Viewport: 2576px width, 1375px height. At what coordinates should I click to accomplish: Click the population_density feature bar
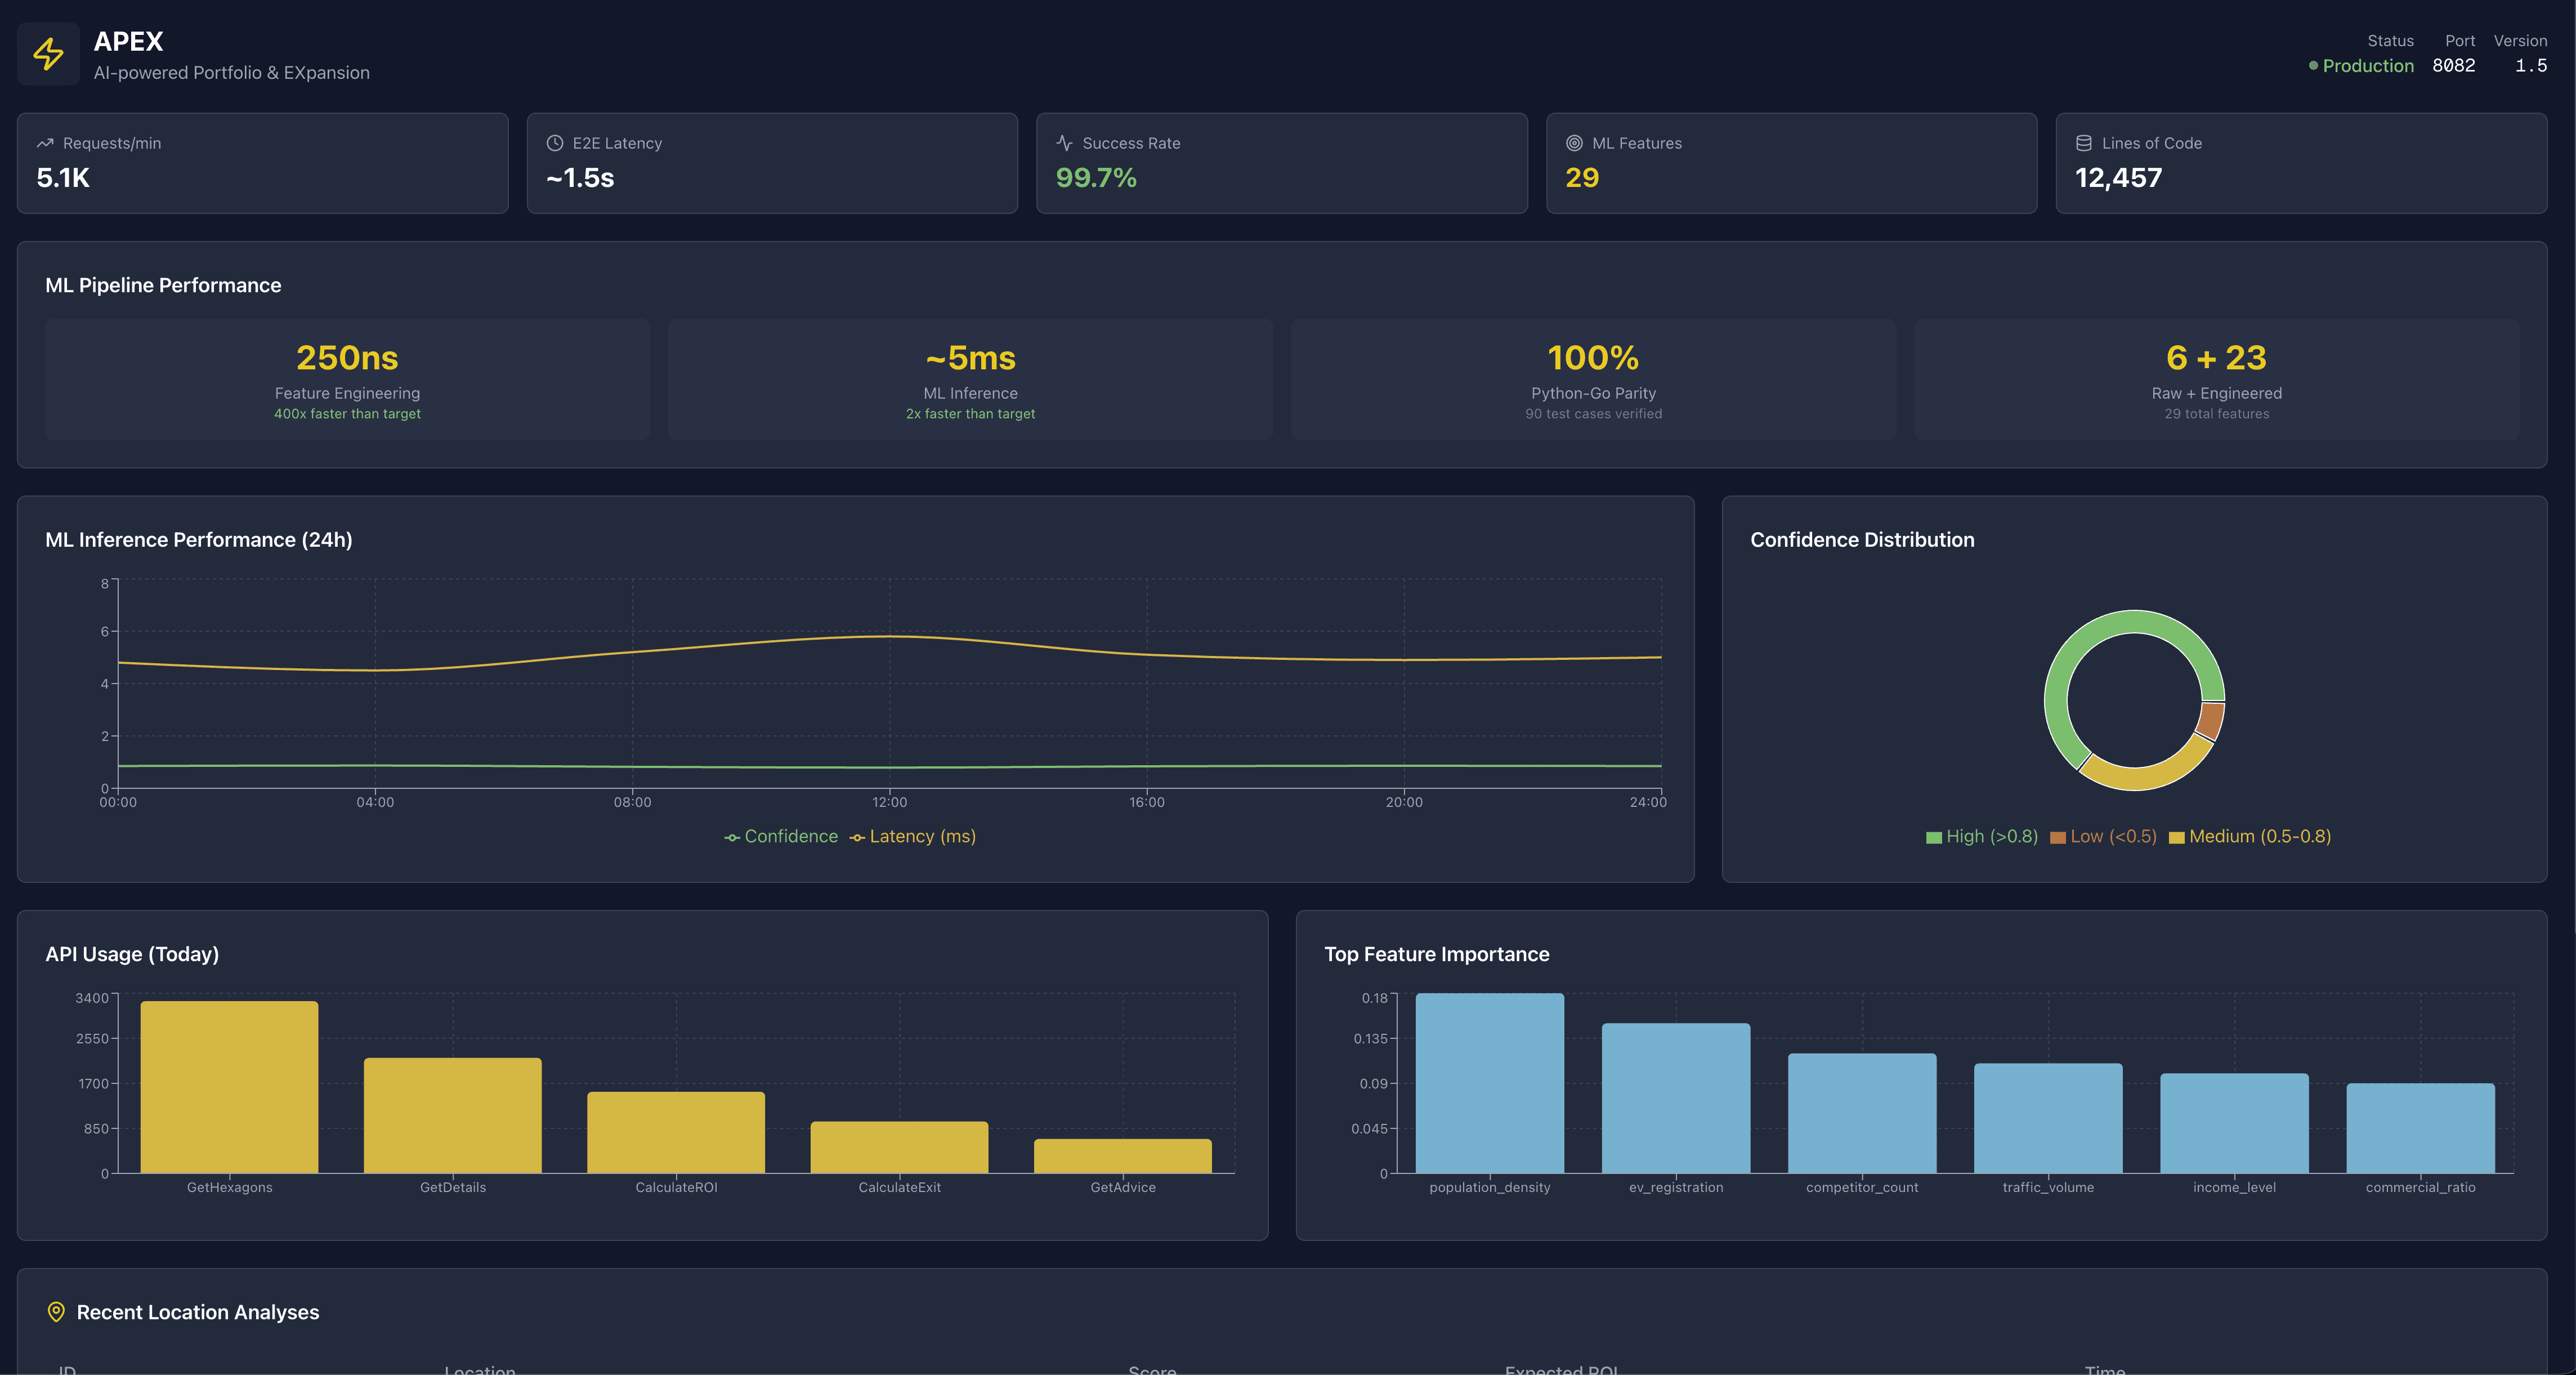(x=1489, y=1083)
